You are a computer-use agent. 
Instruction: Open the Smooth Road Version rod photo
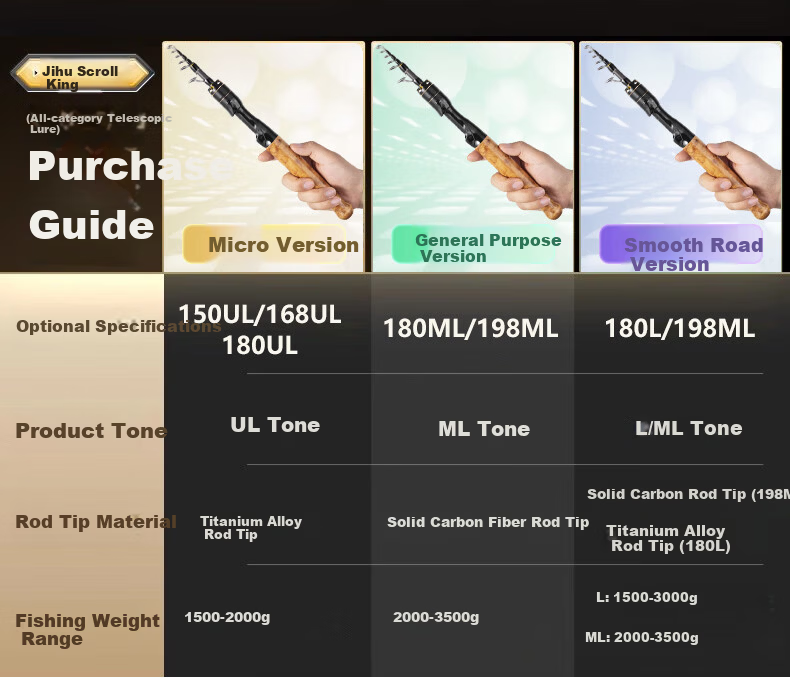tap(681, 157)
